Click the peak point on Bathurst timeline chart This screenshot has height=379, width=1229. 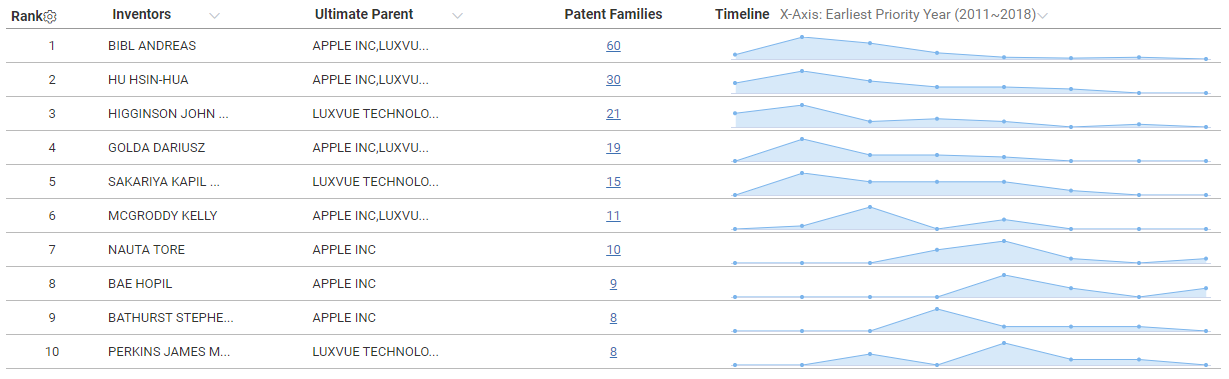tap(936, 309)
